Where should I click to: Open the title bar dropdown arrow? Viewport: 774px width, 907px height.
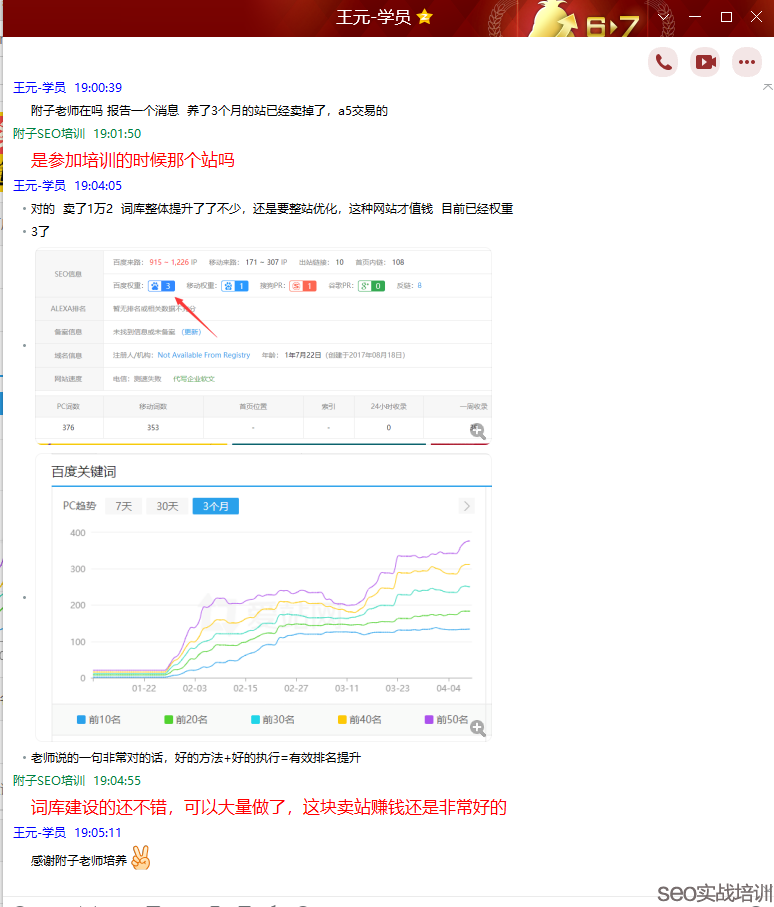click(x=664, y=17)
